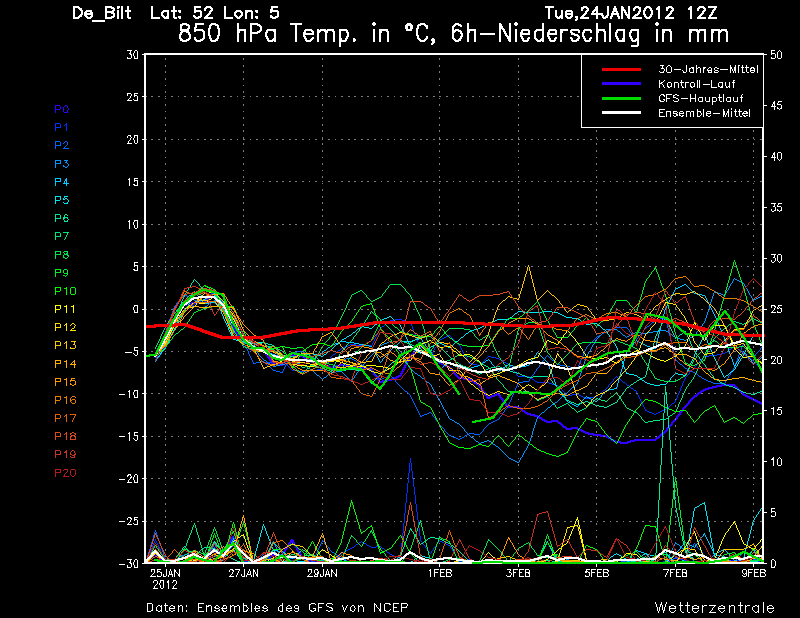800x618 pixels.
Task: Click the Lat: 52 Lon: 5 text
Action: click(x=215, y=13)
